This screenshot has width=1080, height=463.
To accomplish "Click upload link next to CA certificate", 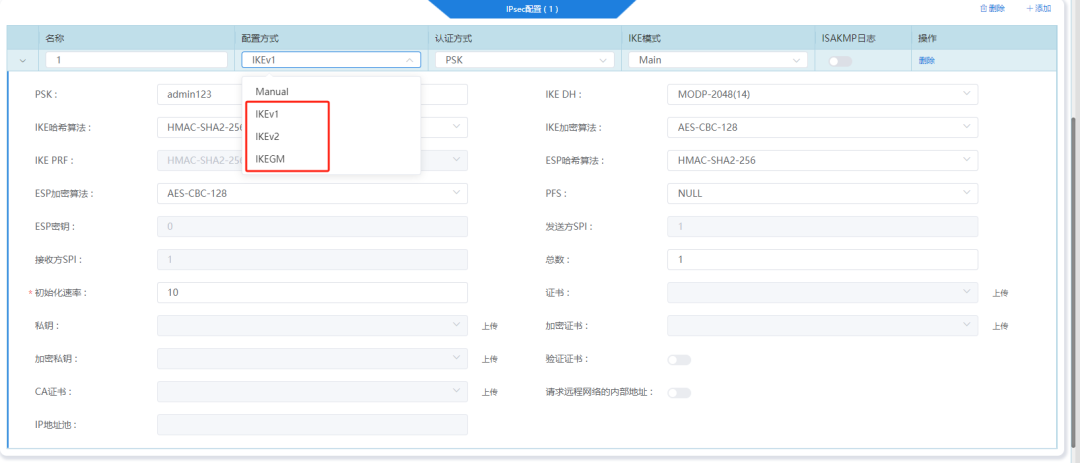I will (x=490, y=392).
